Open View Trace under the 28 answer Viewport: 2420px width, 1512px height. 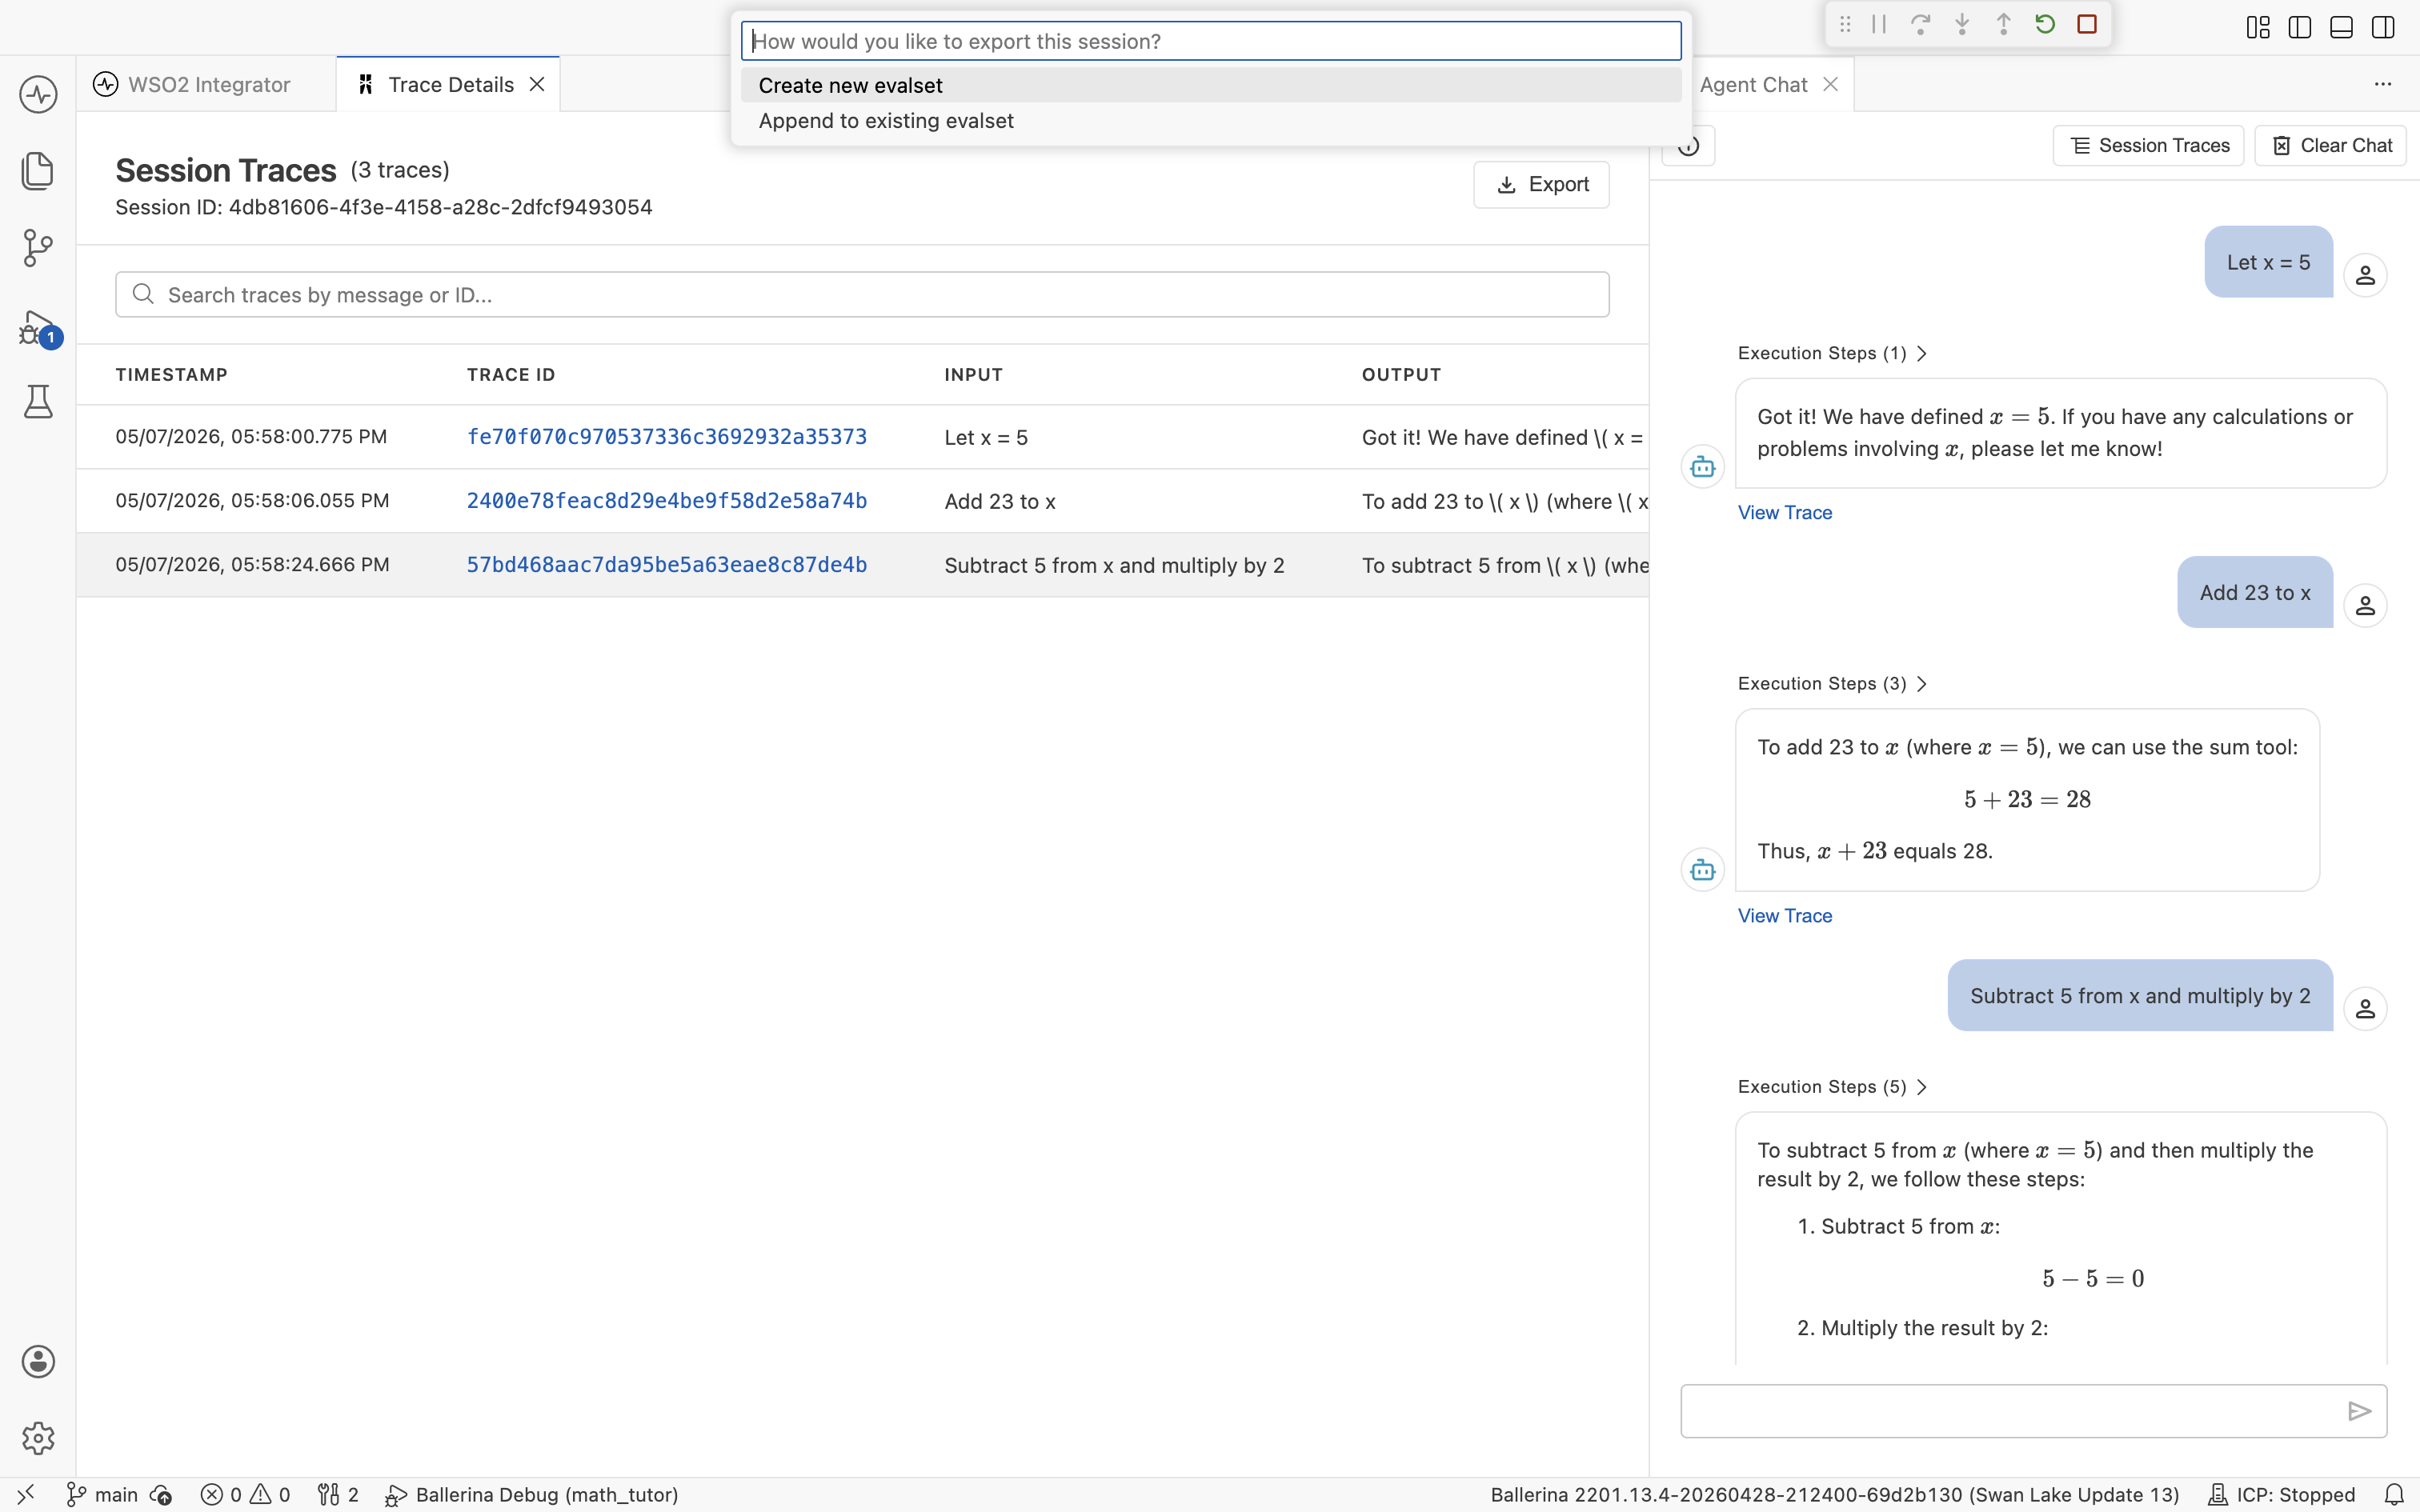pyautogui.click(x=1784, y=915)
